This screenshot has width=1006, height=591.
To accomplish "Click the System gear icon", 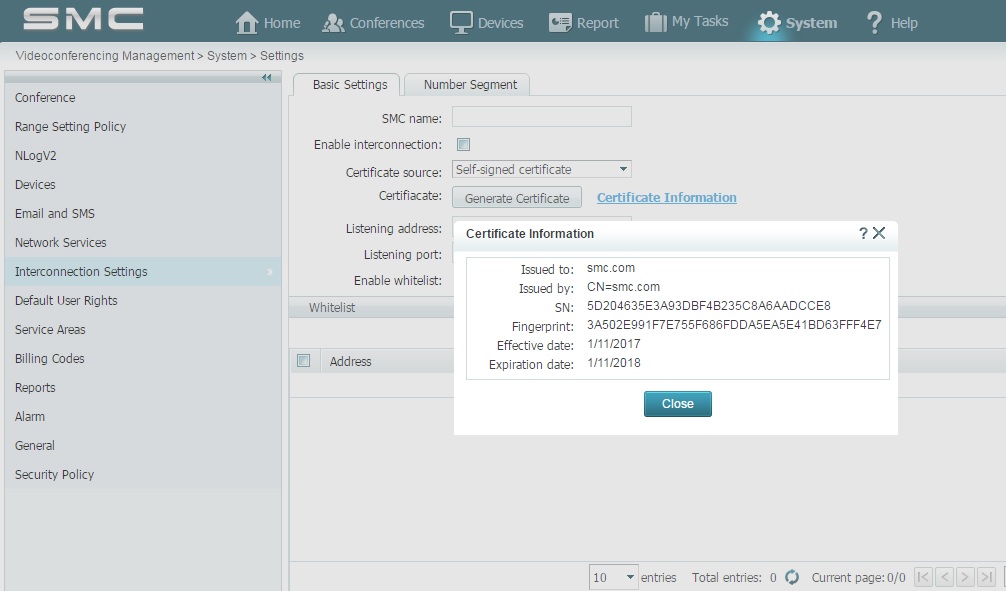I will point(769,23).
